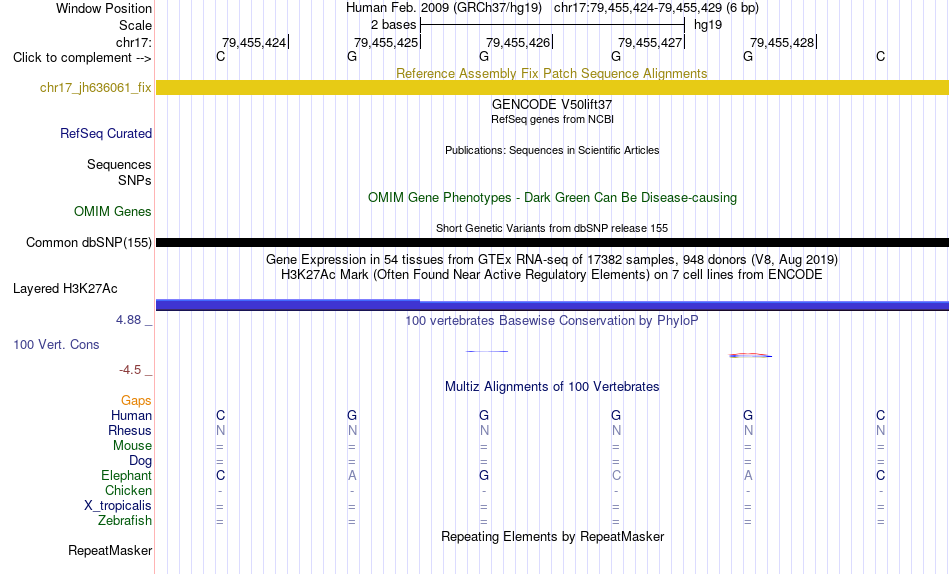The image size is (950, 574).
Task: Click Rhesus N under 79,455,426 column
Action: 484,430
